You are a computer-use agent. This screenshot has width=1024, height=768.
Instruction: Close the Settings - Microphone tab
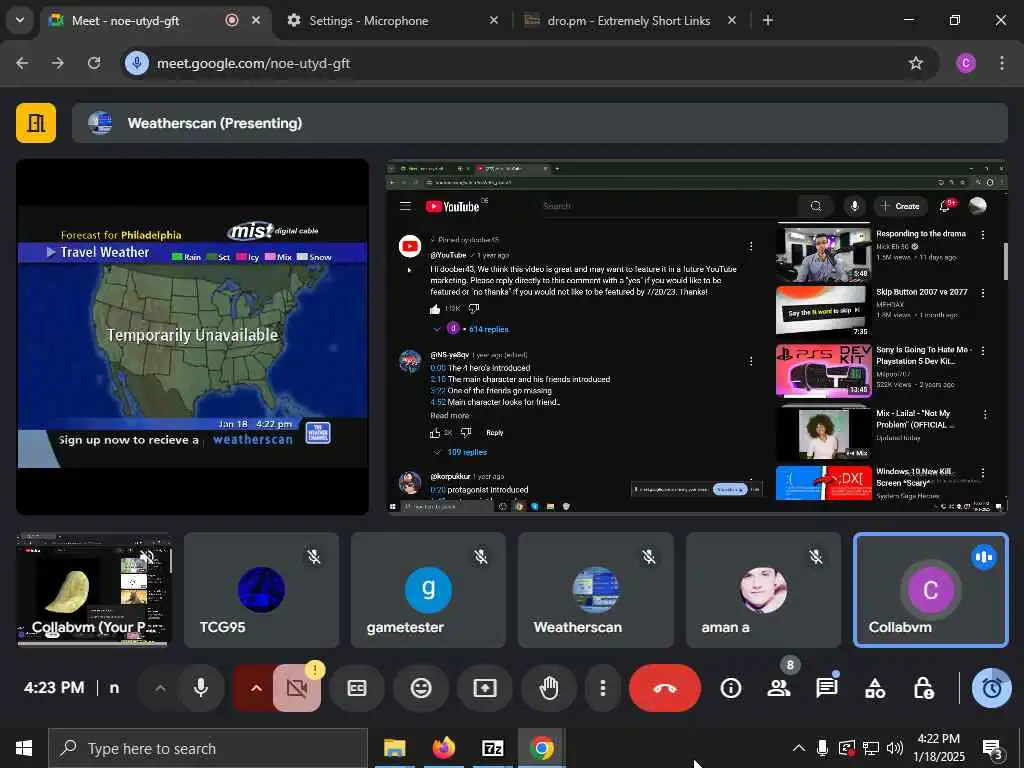[x=494, y=20]
